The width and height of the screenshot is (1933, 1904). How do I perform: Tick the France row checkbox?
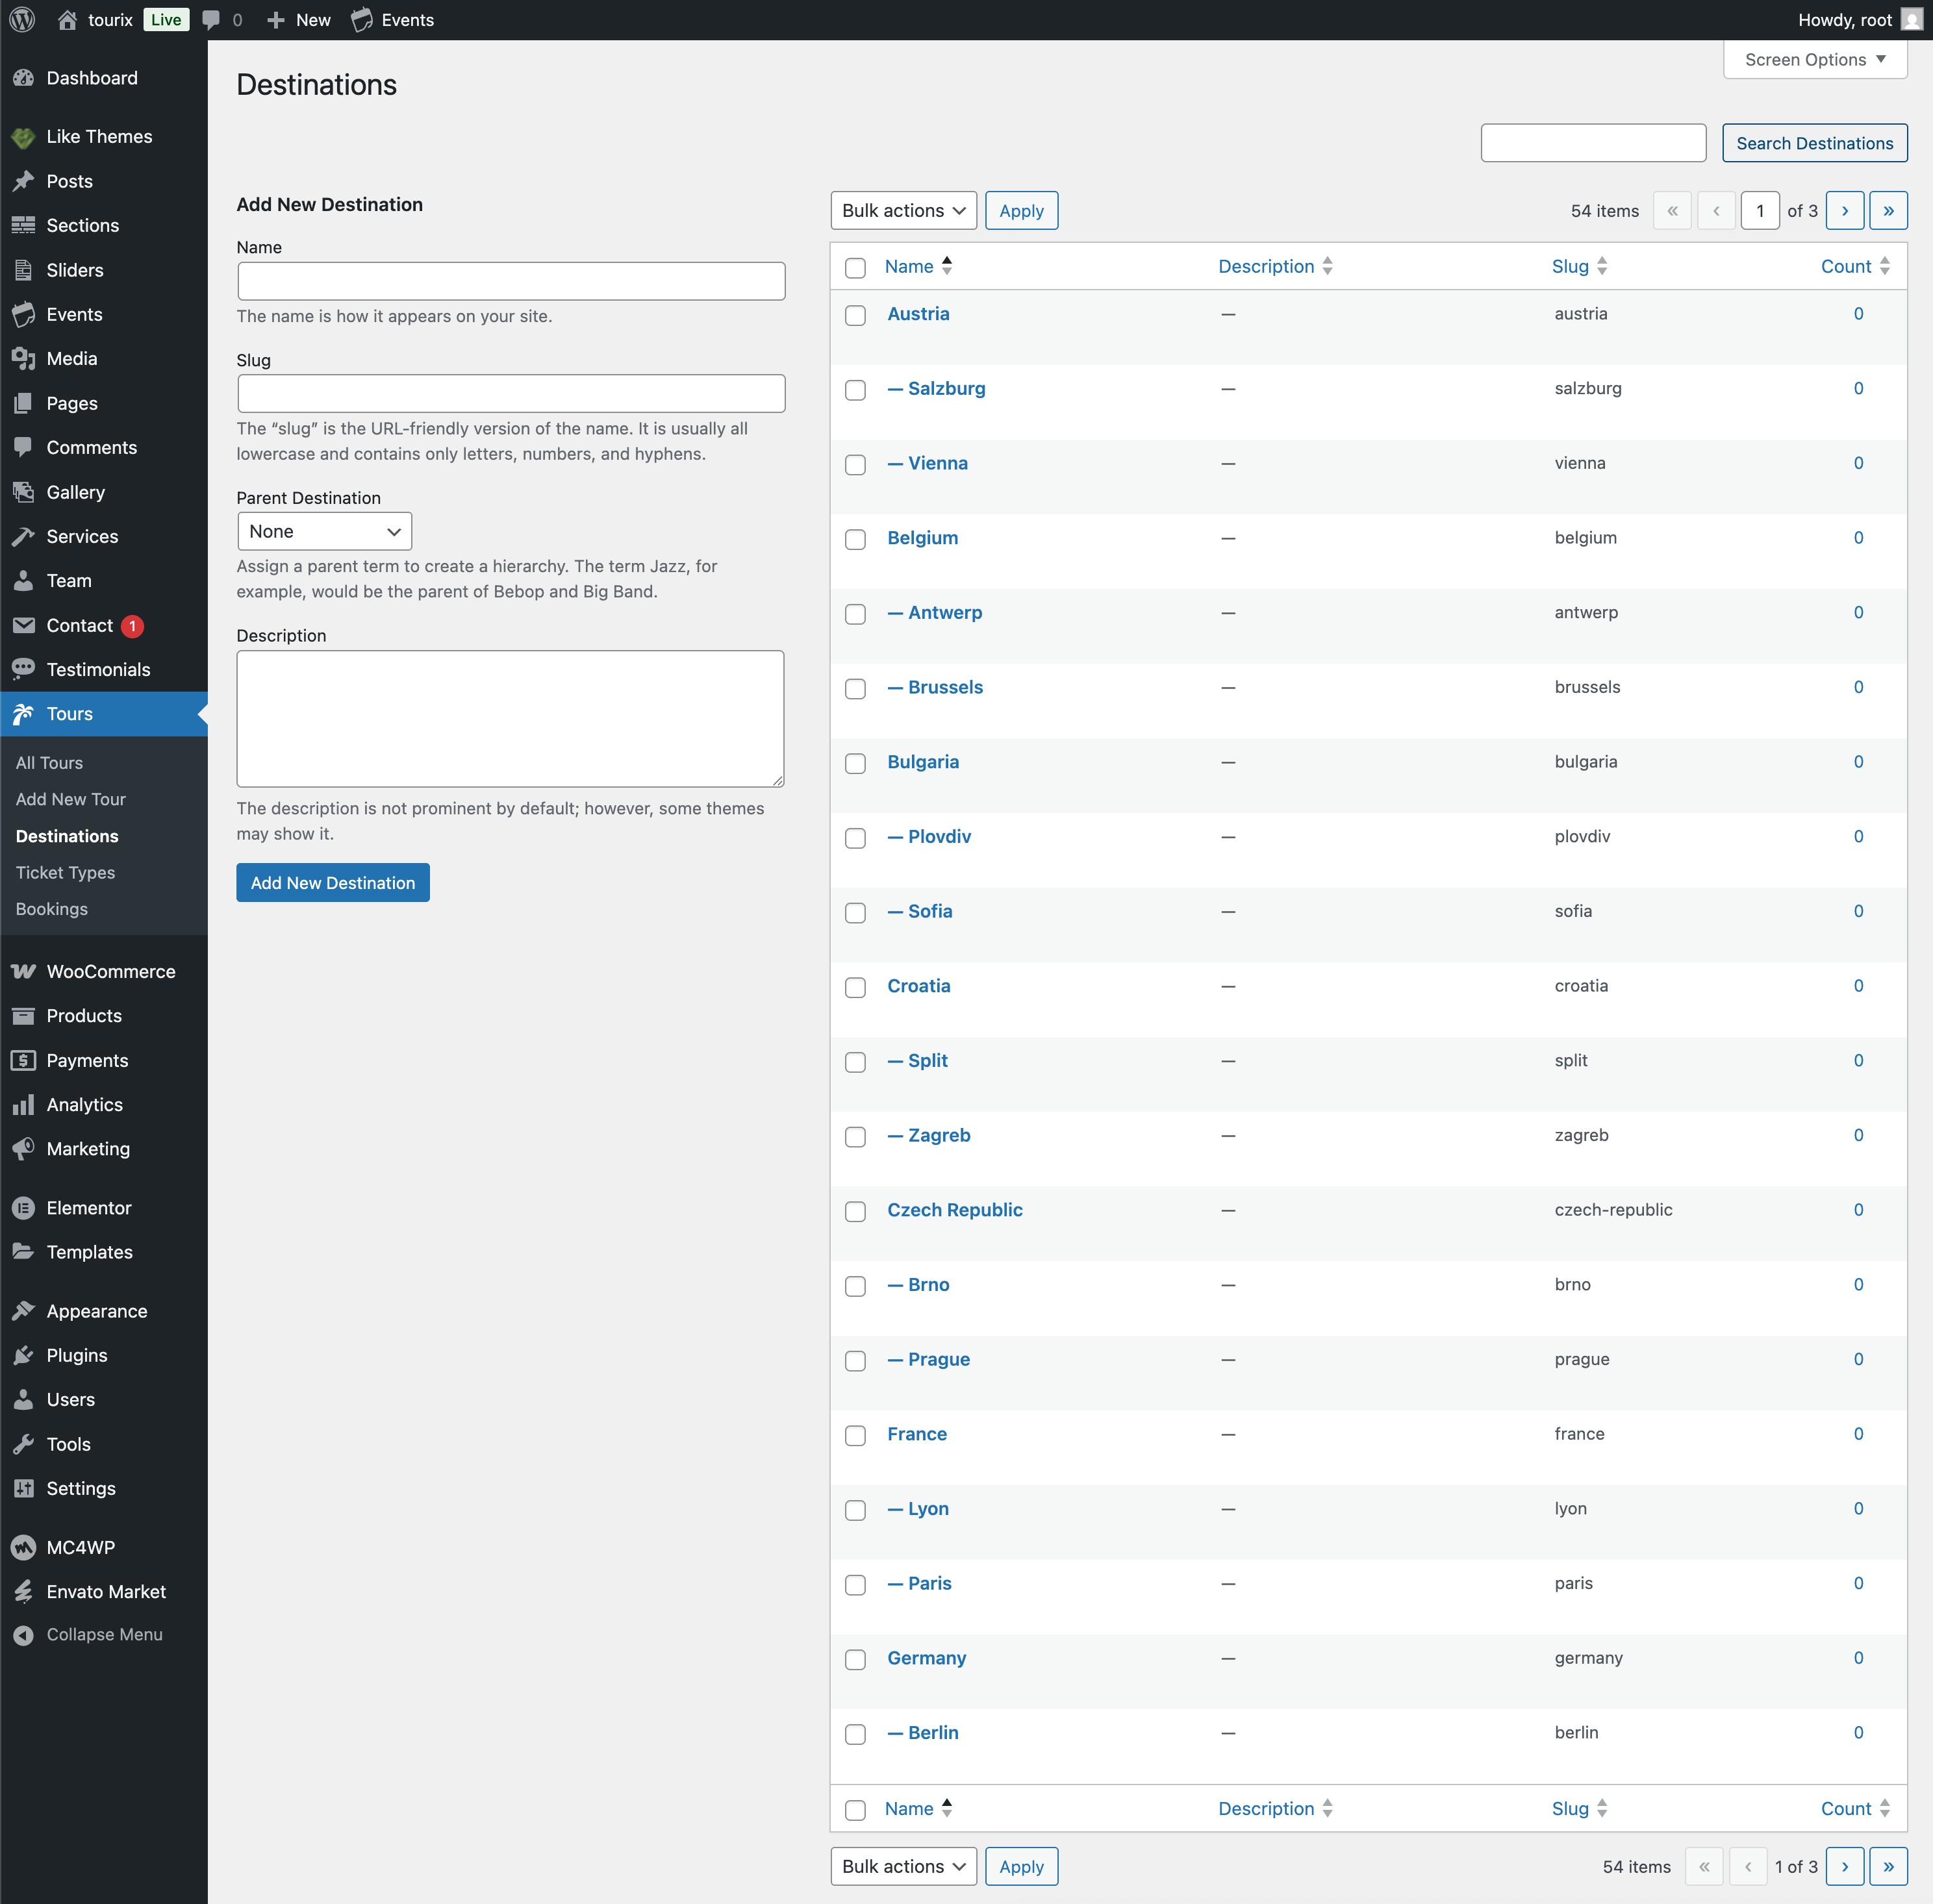pyautogui.click(x=855, y=1435)
